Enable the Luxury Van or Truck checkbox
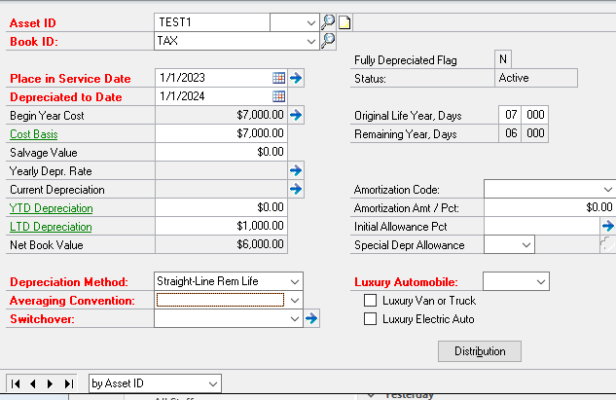The image size is (616, 400). (x=371, y=300)
